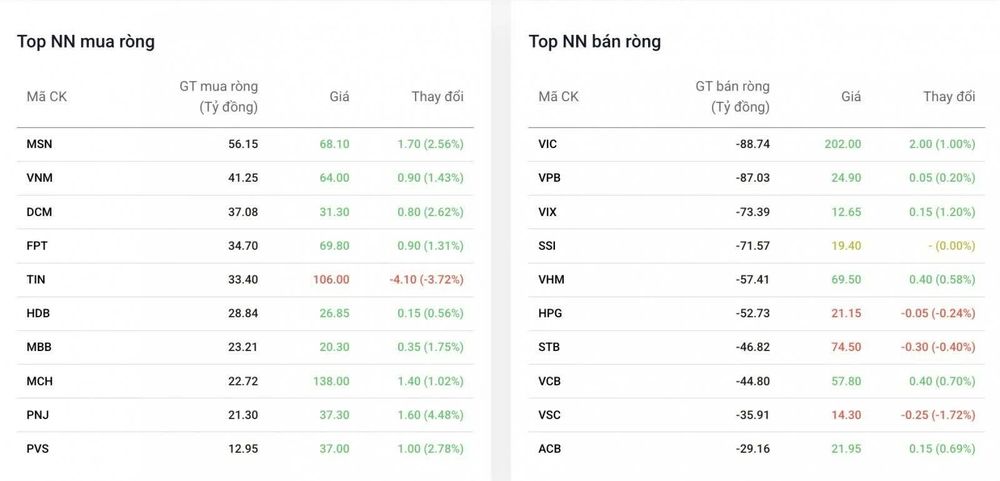Viewport: 1000px width, 481px height.
Task: Click 'Thay đổi' header in sell table
Action: [x=949, y=97]
